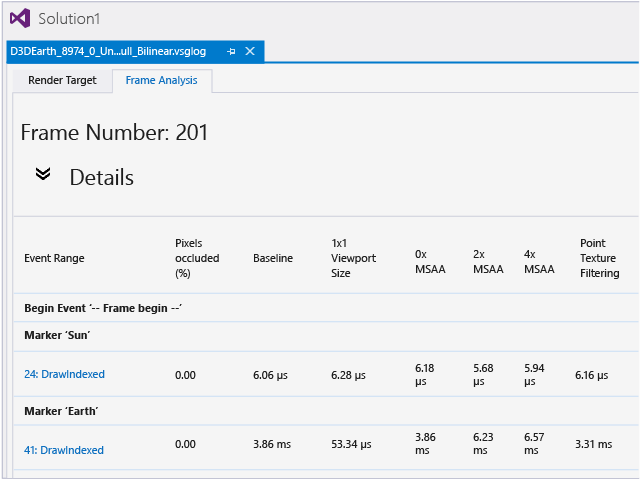Close the D3DEarth vsglog document tab
This screenshot has width=640, height=480.
(250, 51)
